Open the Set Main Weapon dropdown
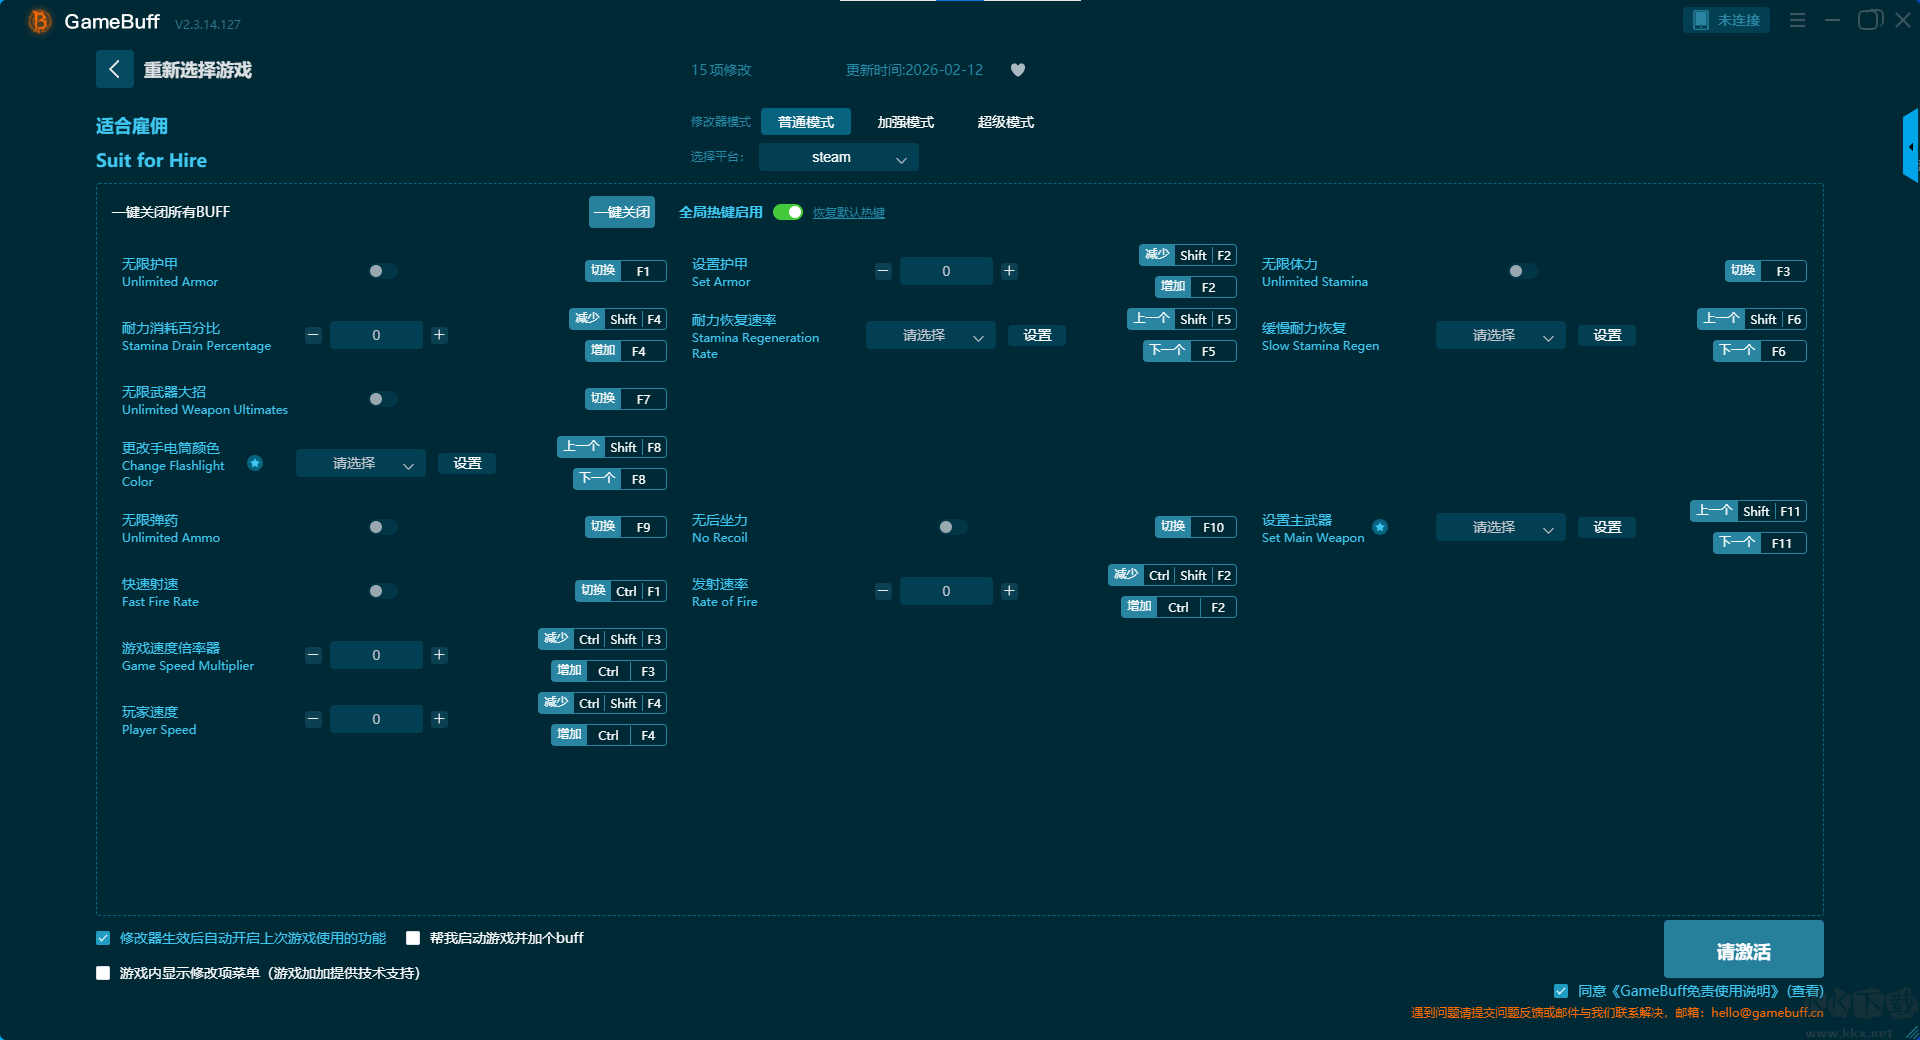This screenshot has height=1040, width=1920. click(1500, 527)
